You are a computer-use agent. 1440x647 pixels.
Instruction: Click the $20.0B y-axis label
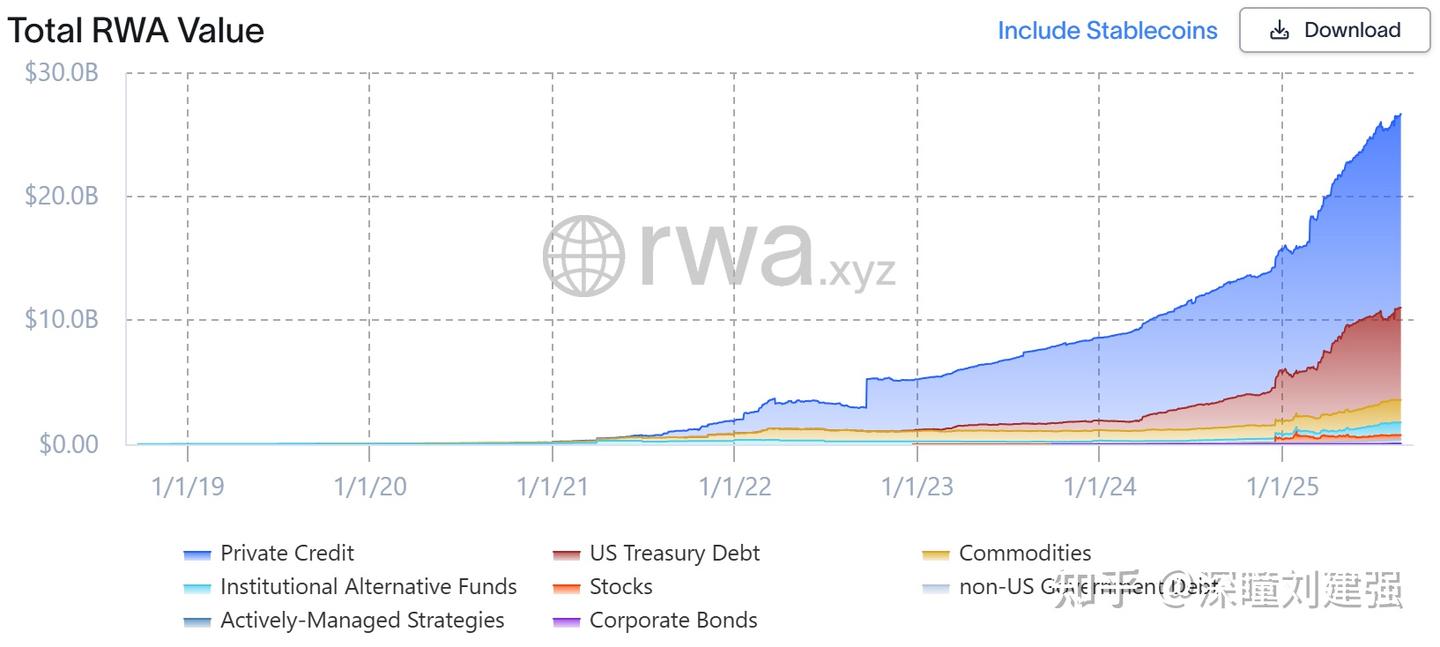click(x=61, y=196)
